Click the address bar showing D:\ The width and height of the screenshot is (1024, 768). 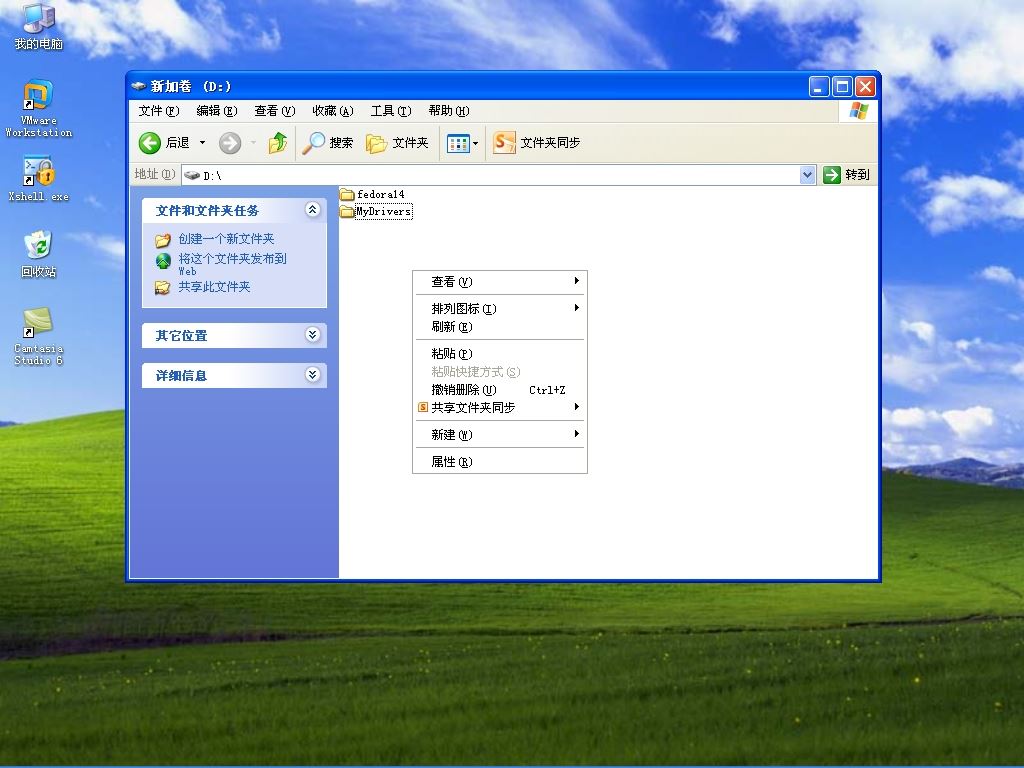[490, 175]
